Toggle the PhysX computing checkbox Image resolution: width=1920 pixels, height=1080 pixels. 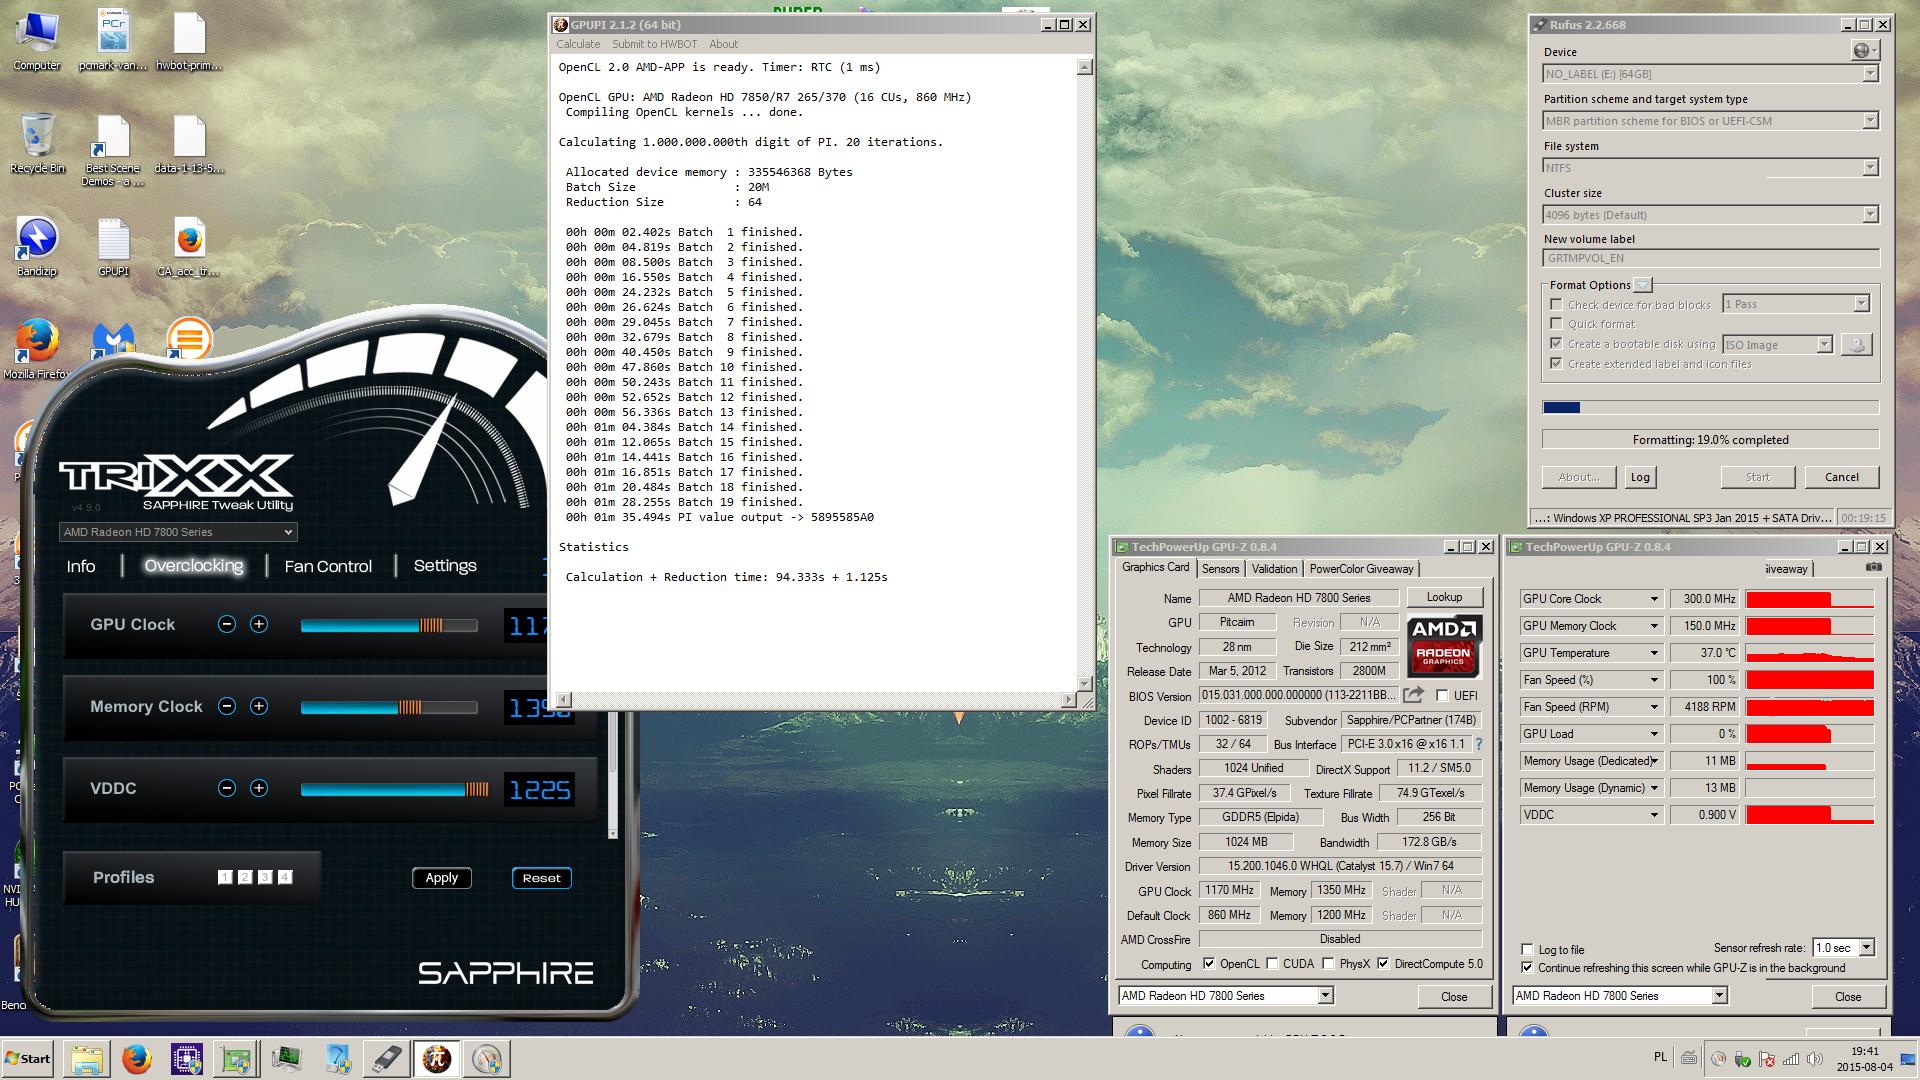tap(1328, 964)
